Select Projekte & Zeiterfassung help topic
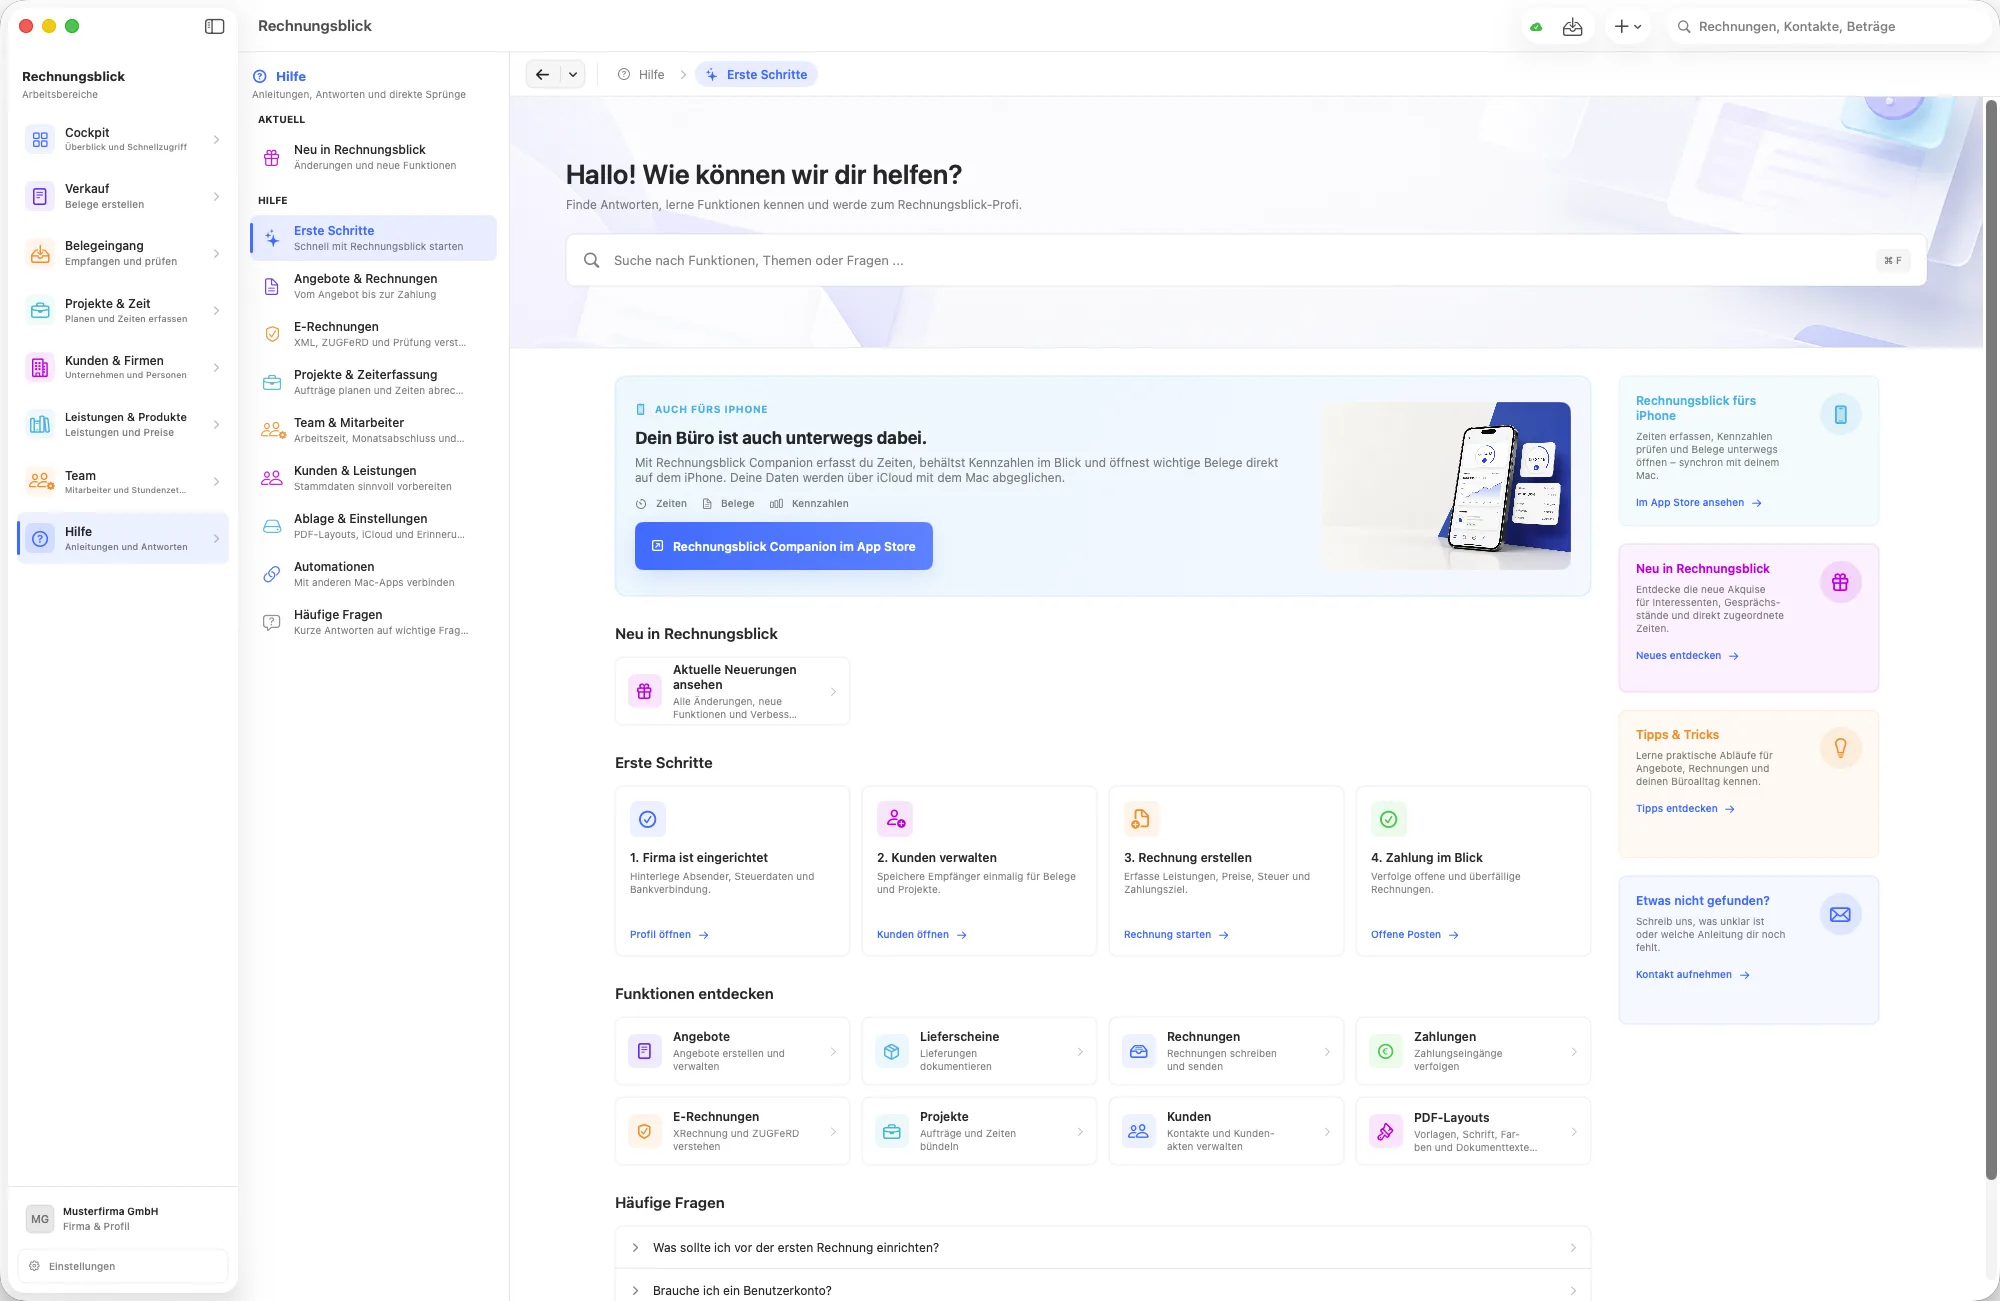 tap(373, 382)
